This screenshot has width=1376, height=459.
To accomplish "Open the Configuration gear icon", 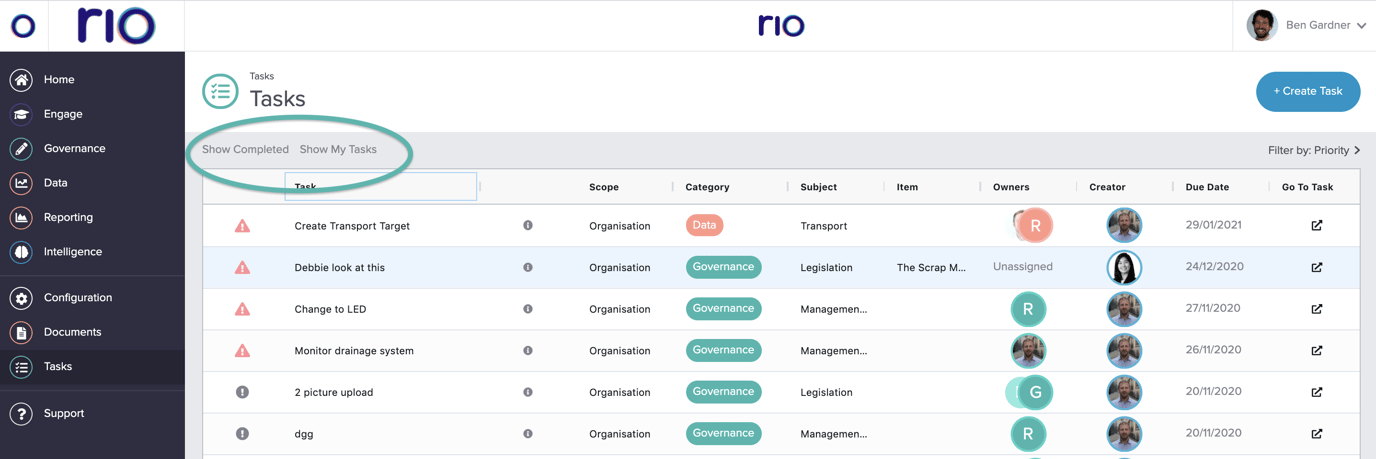I will pyautogui.click(x=21, y=298).
